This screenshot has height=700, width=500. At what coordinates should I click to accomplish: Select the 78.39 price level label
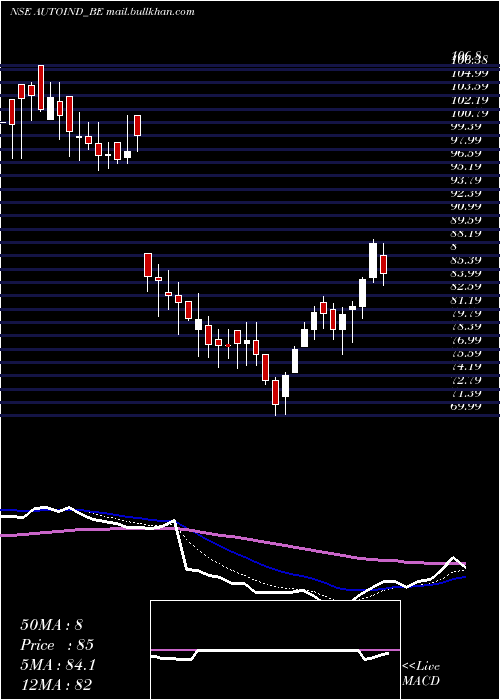coord(467,327)
